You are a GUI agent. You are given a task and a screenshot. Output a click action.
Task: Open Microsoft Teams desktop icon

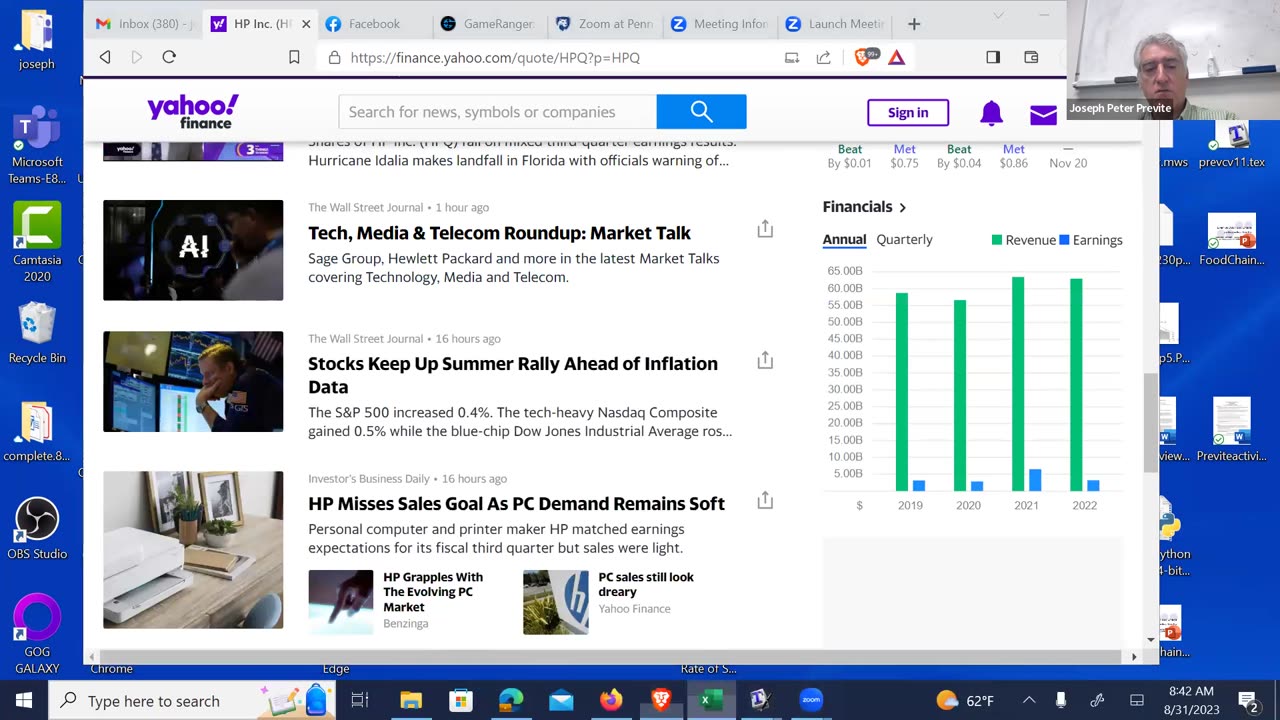(37, 146)
